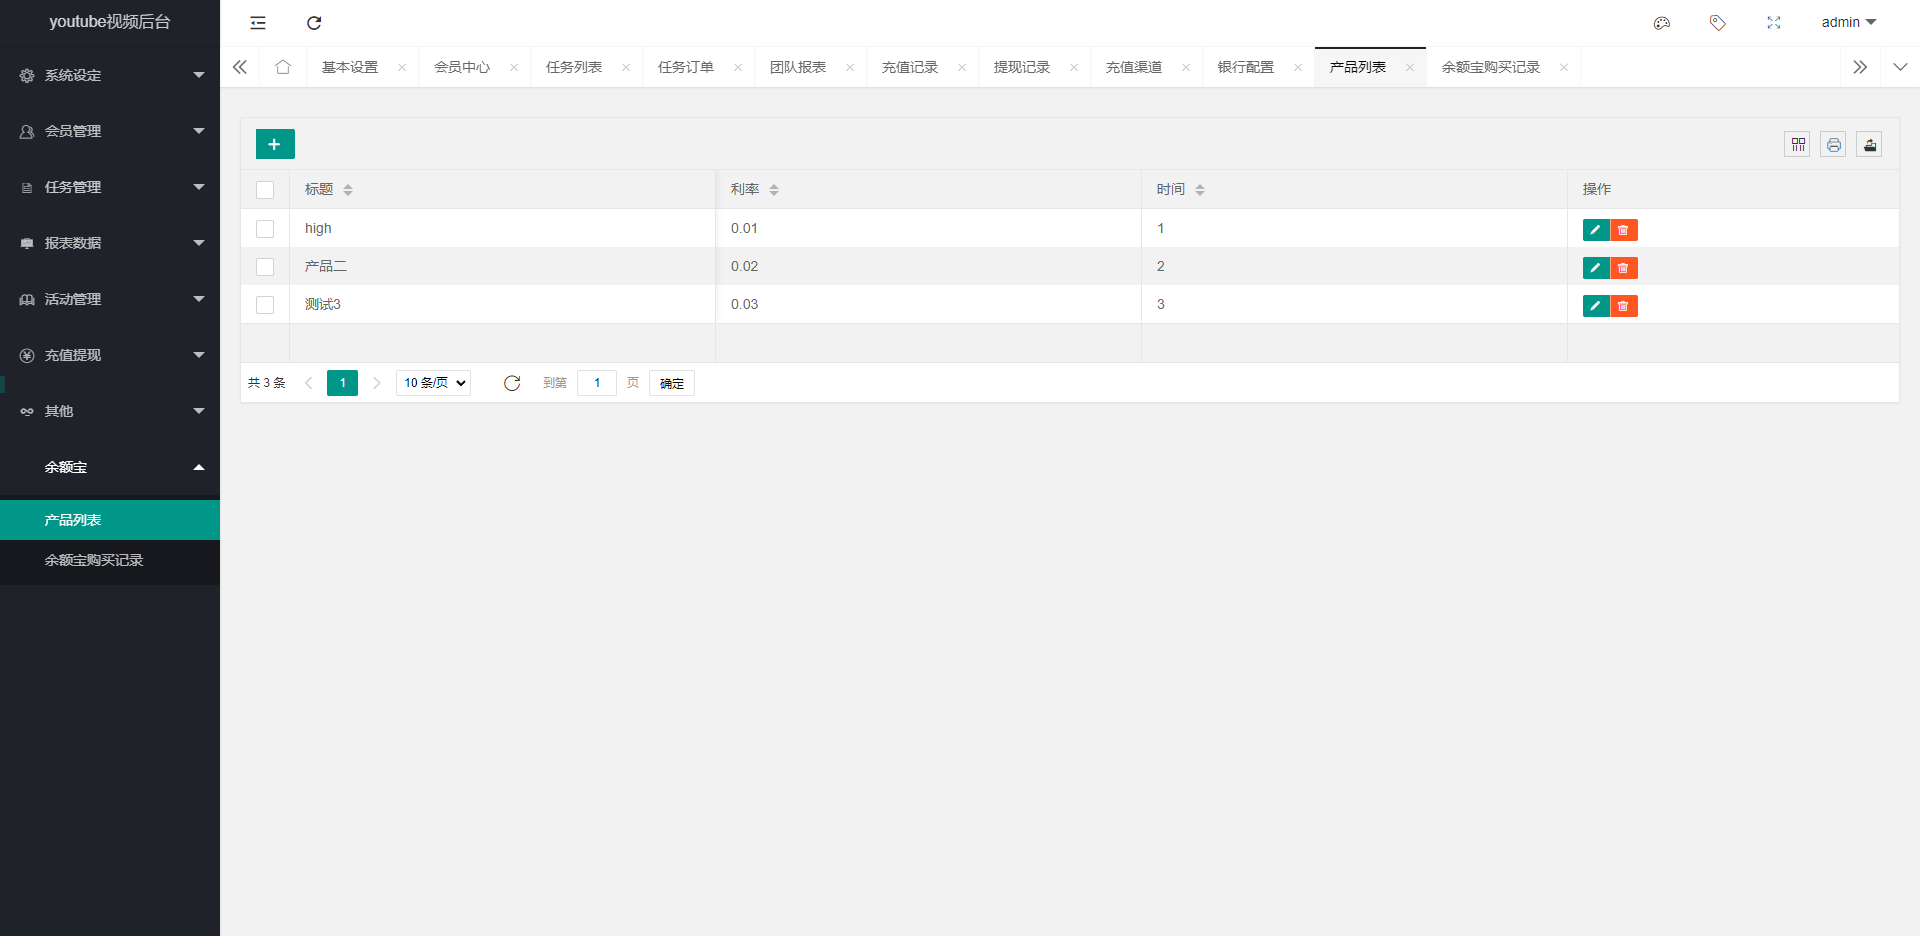Open the theme palette icon in the header
Viewport: 1920px width, 936px height.
[x=1662, y=22]
